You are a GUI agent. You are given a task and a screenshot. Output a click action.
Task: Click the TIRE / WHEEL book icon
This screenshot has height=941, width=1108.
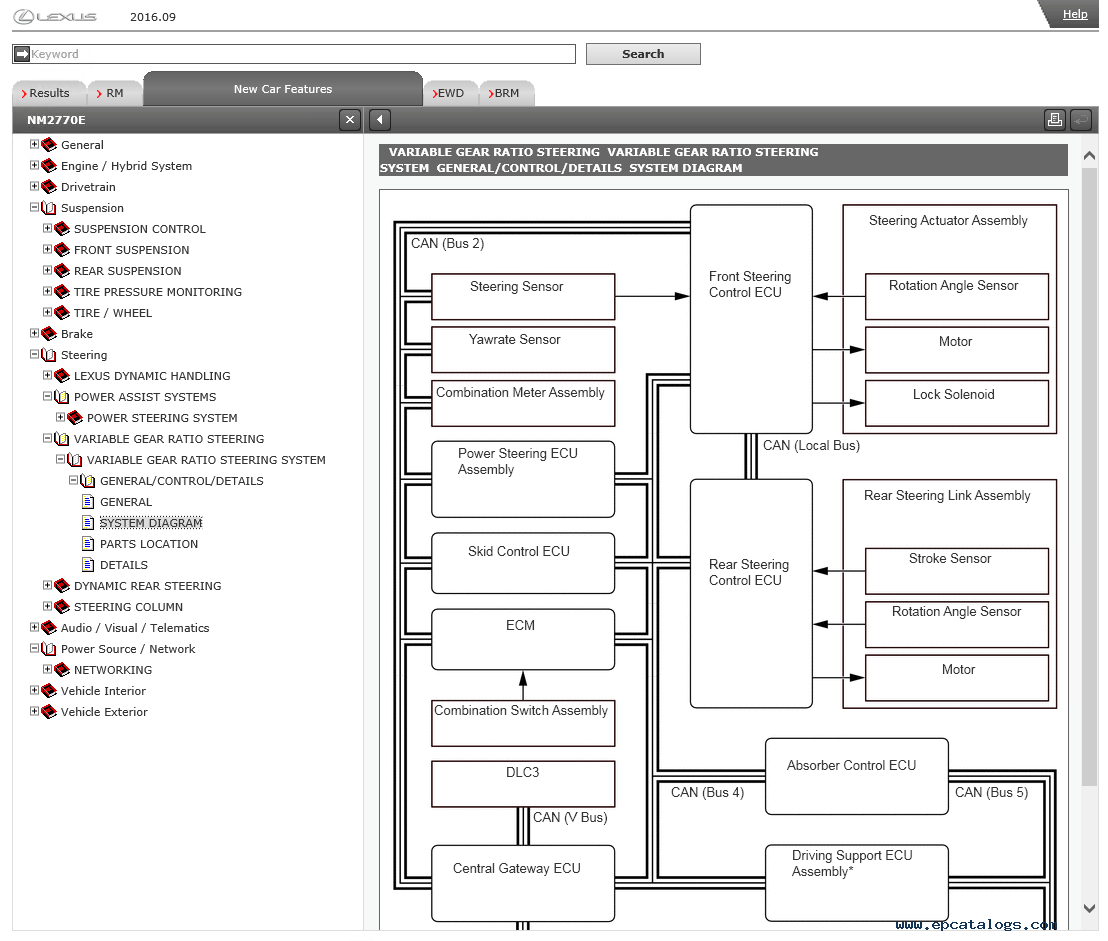62,313
